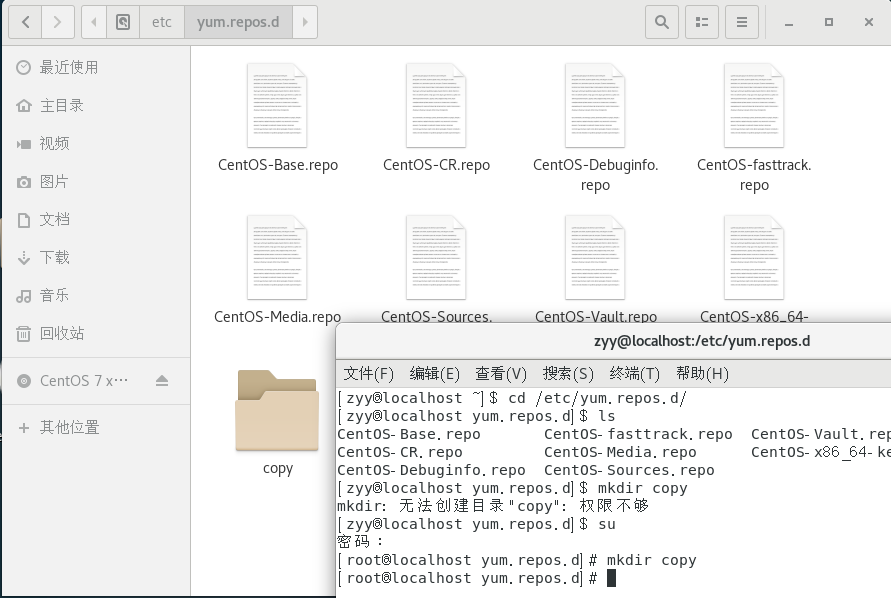Click the path bar left scroll arrow

[x=94, y=22]
